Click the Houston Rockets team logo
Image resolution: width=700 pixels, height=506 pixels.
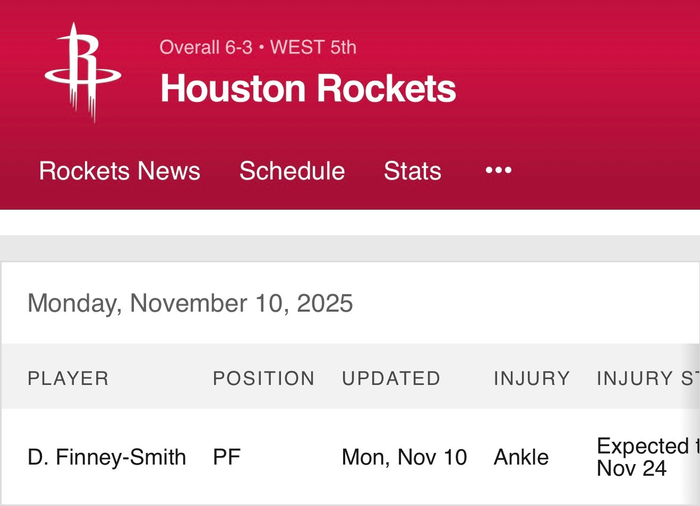point(81,73)
